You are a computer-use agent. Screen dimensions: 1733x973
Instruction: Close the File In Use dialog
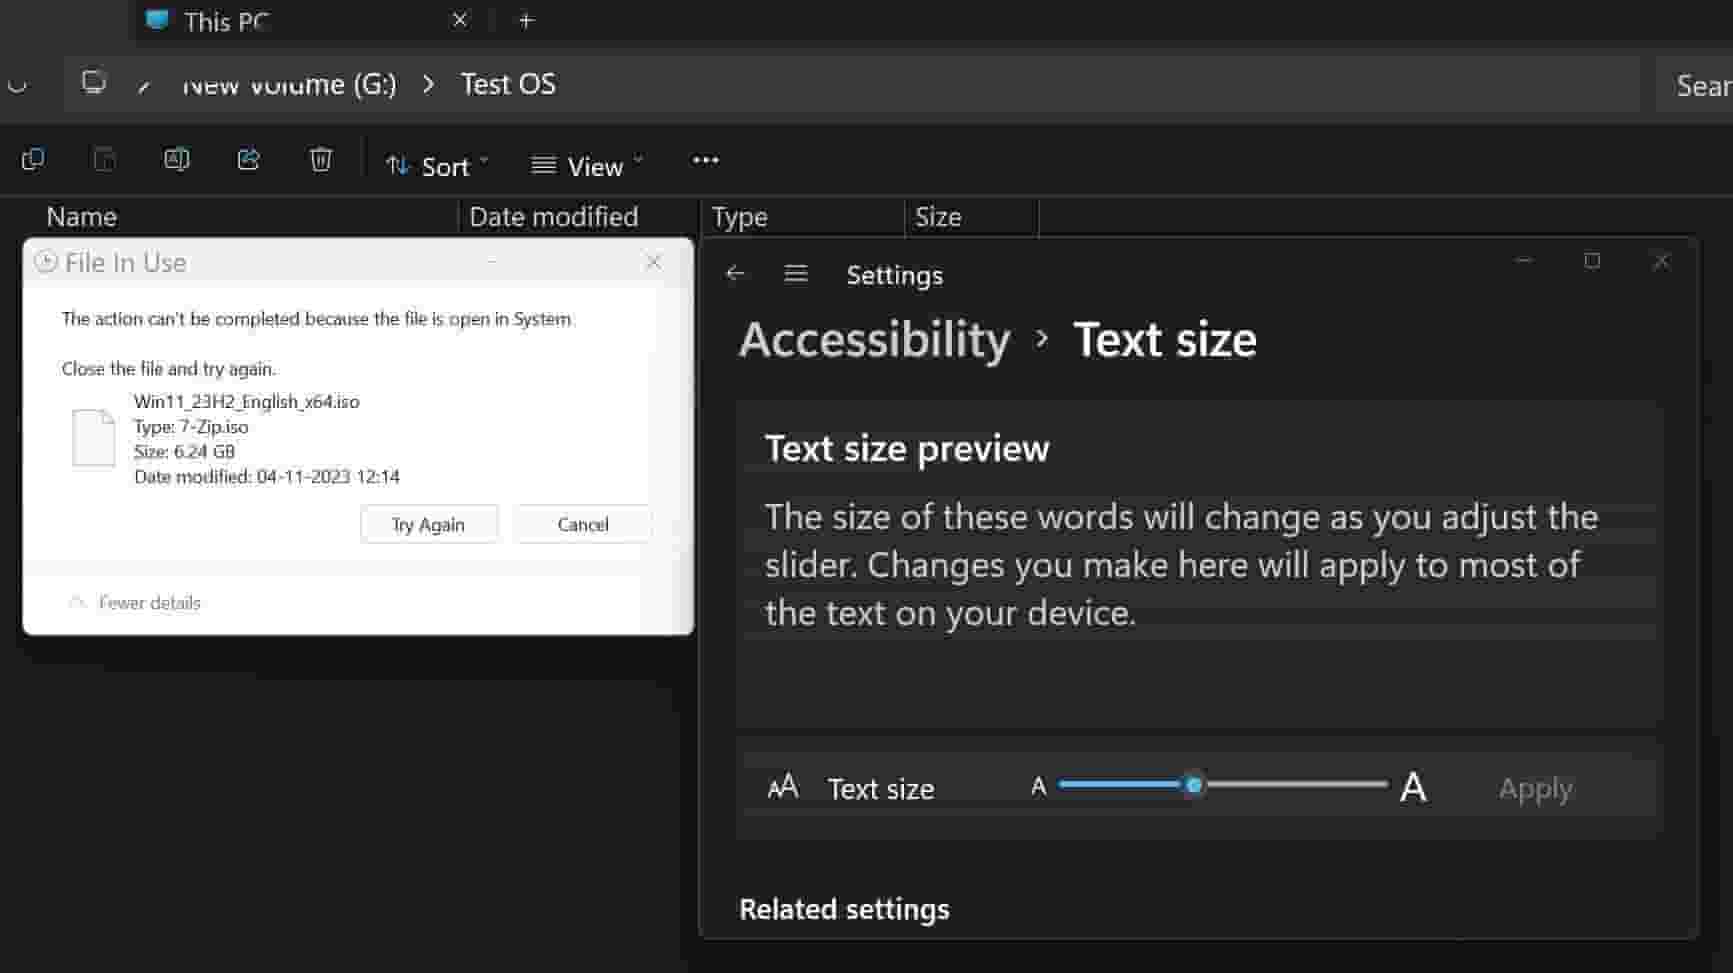[x=654, y=262]
